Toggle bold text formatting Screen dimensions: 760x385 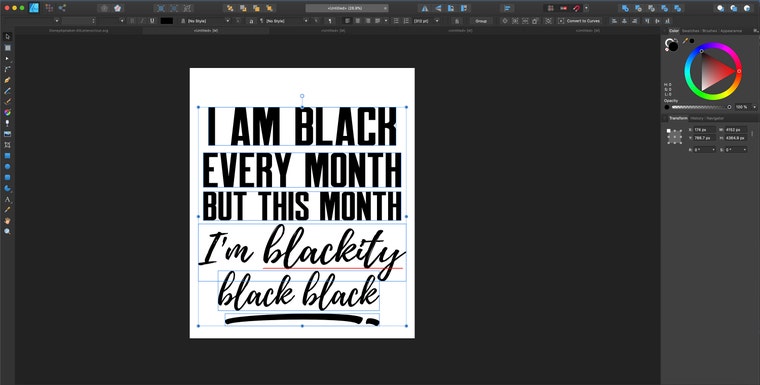(x=132, y=21)
